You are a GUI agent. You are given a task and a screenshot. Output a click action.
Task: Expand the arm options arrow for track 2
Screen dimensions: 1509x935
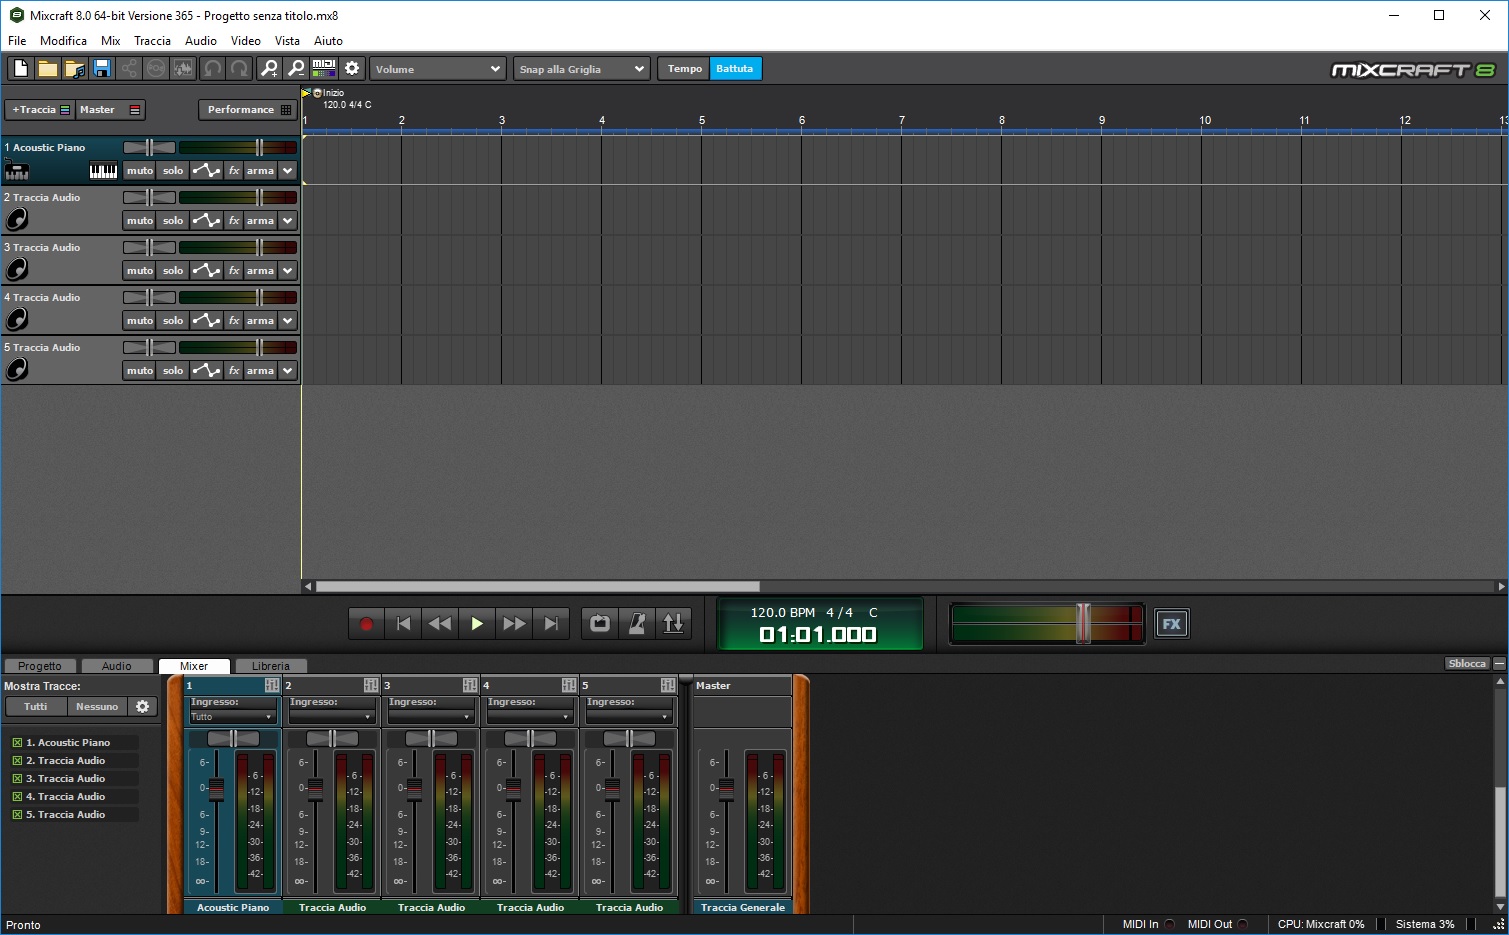(288, 221)
